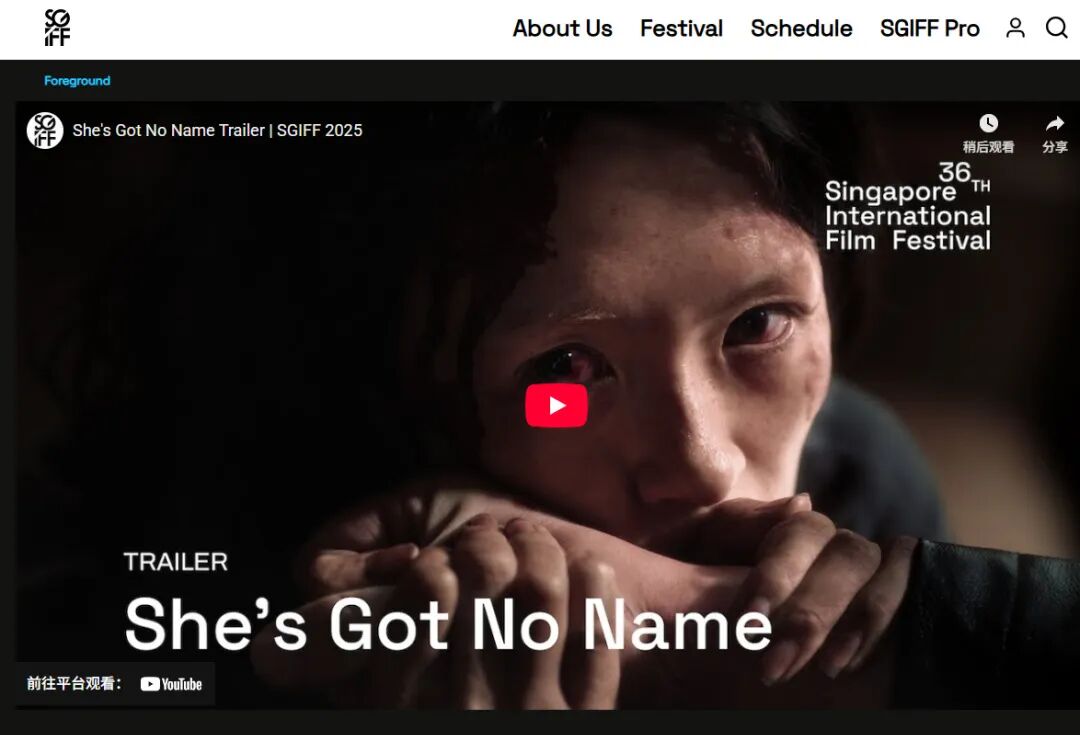This screenshot has width=1080, height=735.
Task: Click the large She's Got No Name title
Action: click(448, 624)
